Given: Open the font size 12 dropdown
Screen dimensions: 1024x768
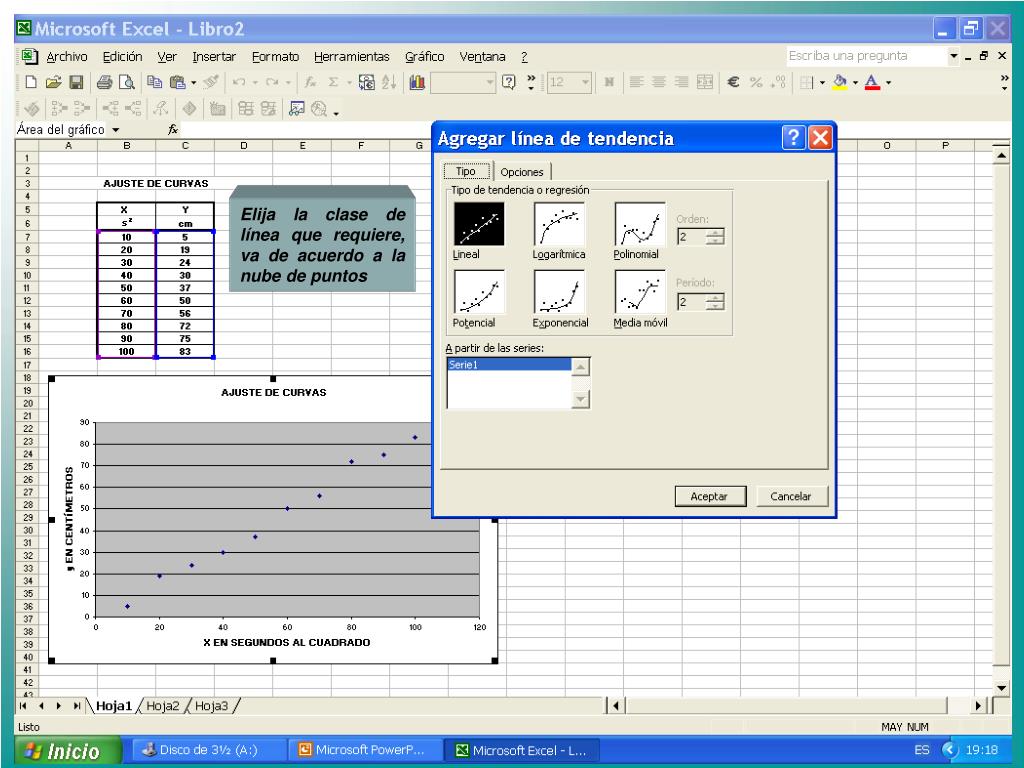Looking at the screenshot, I should [585, 82].
